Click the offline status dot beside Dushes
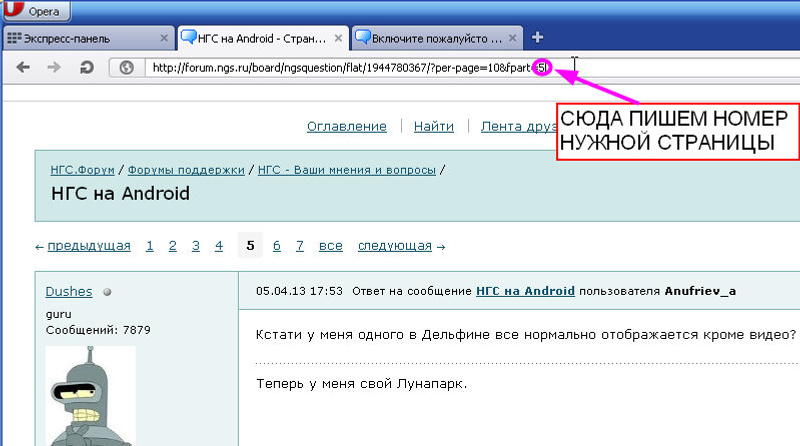Image resolution: width=800 pixels, height=446 pixels. pyautogui.click(x=107, y=292)
